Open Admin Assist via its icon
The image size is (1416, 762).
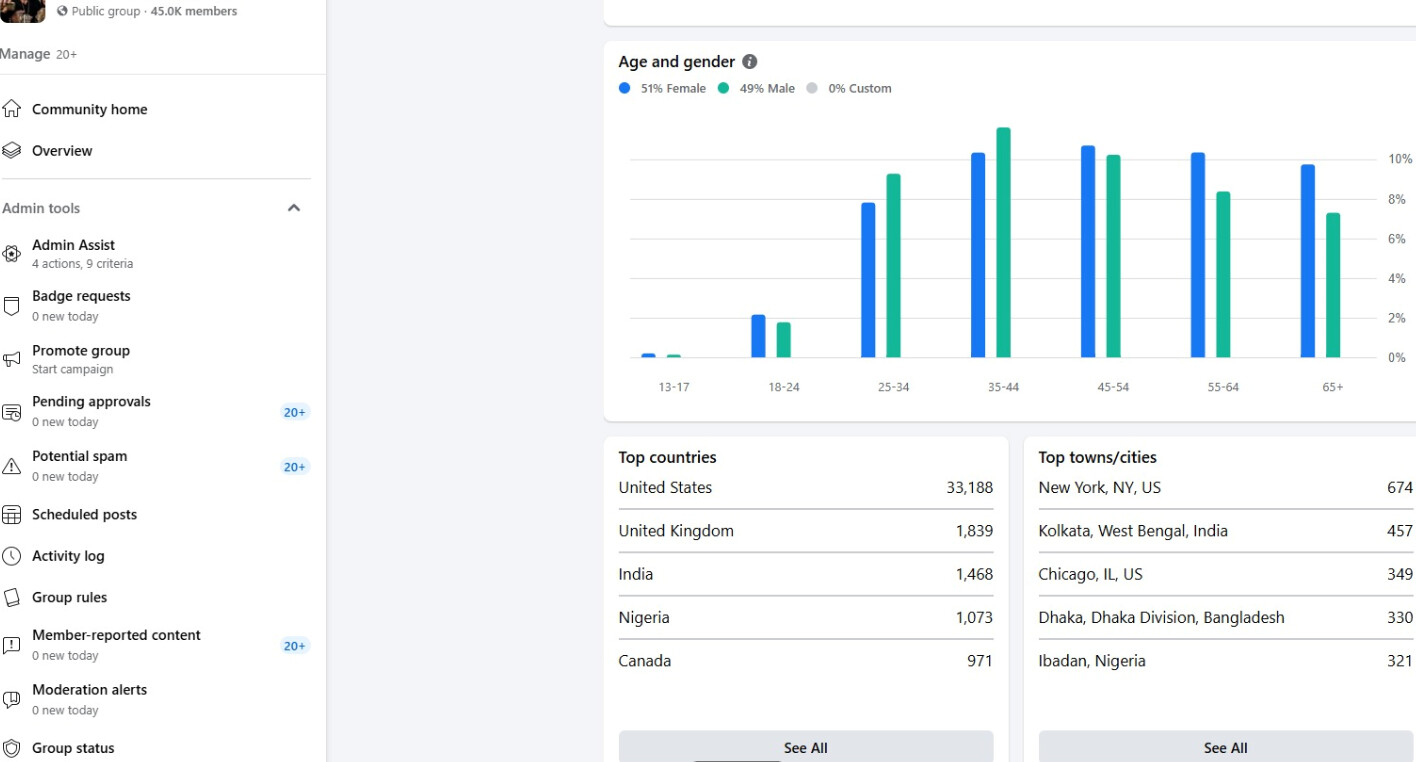[x=12, y=254]
